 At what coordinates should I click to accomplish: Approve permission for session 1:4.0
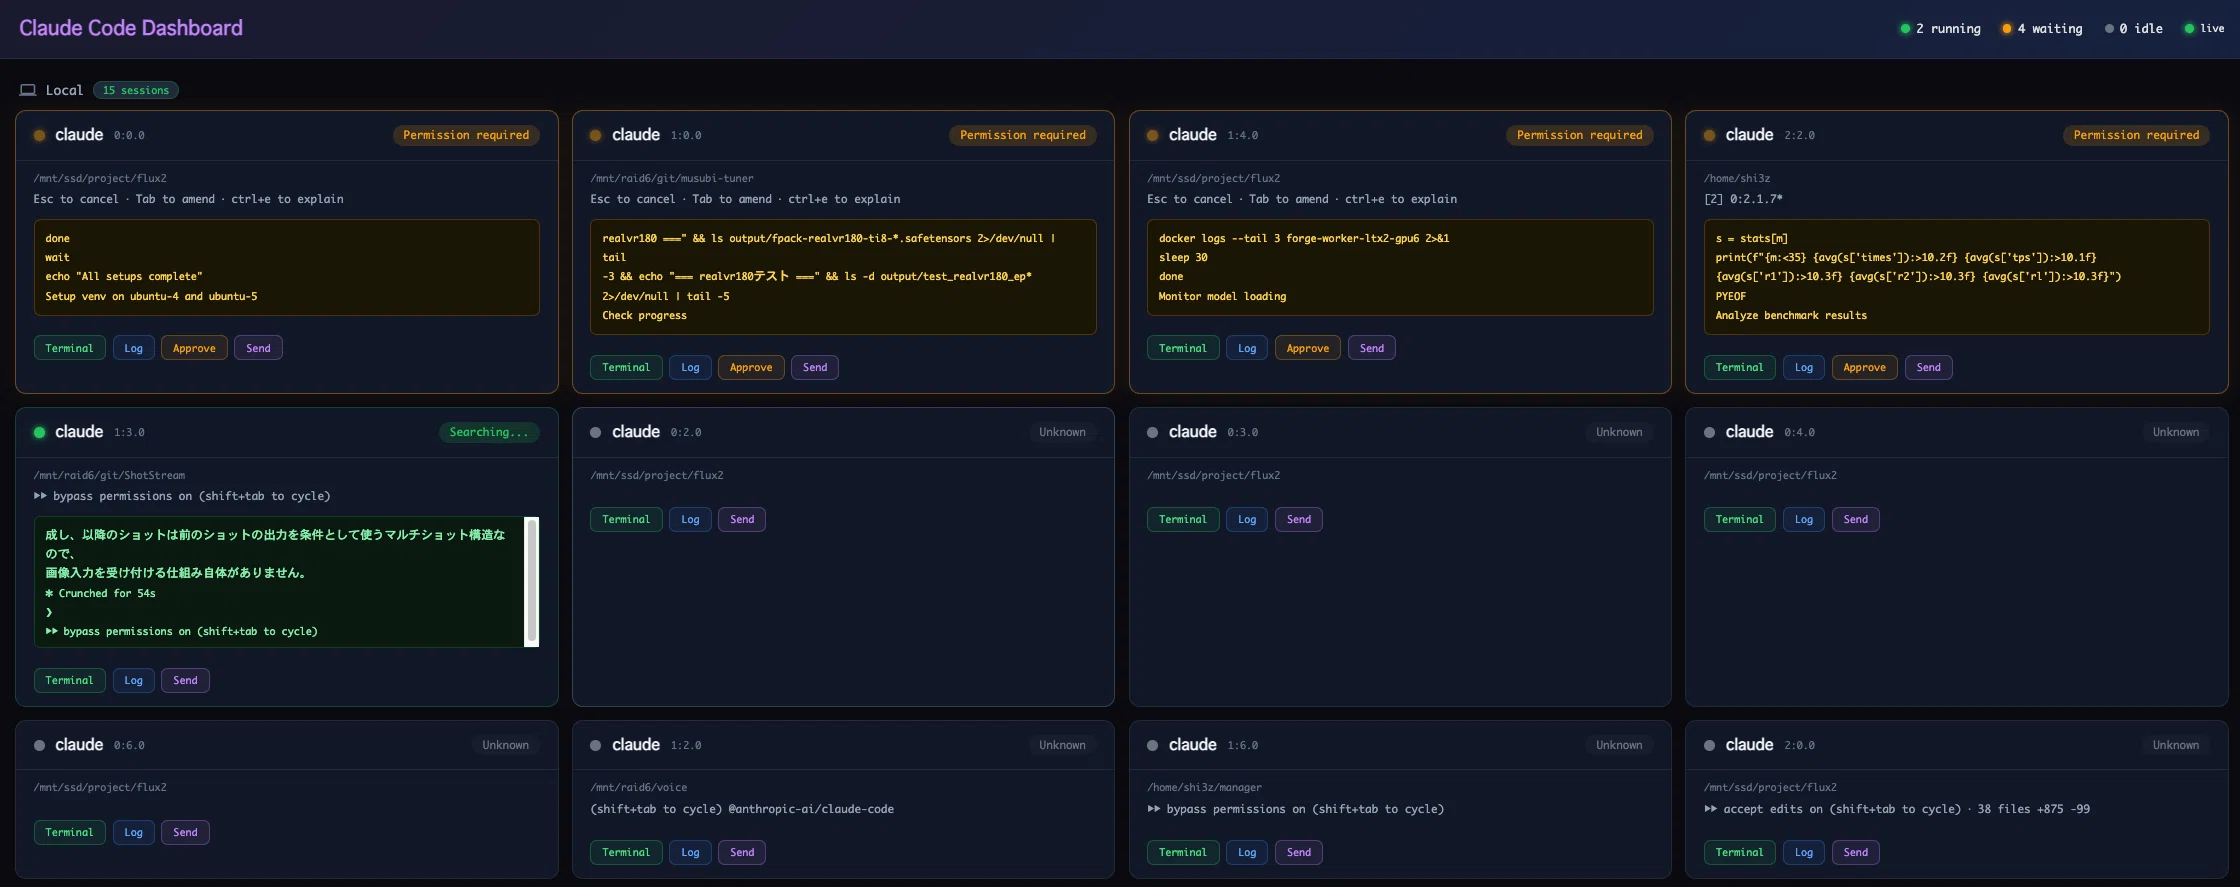click(1307, 348)
